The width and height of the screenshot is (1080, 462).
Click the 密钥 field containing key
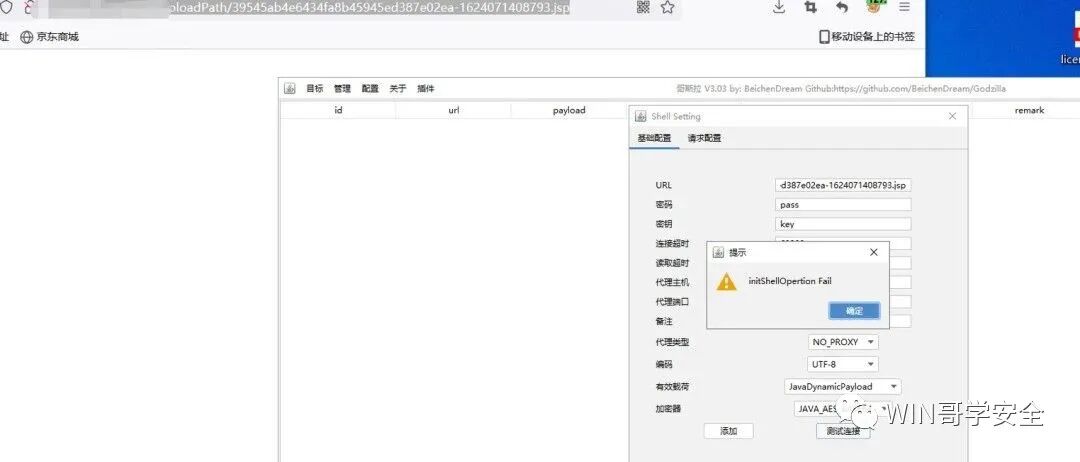[x=843, y=224]
